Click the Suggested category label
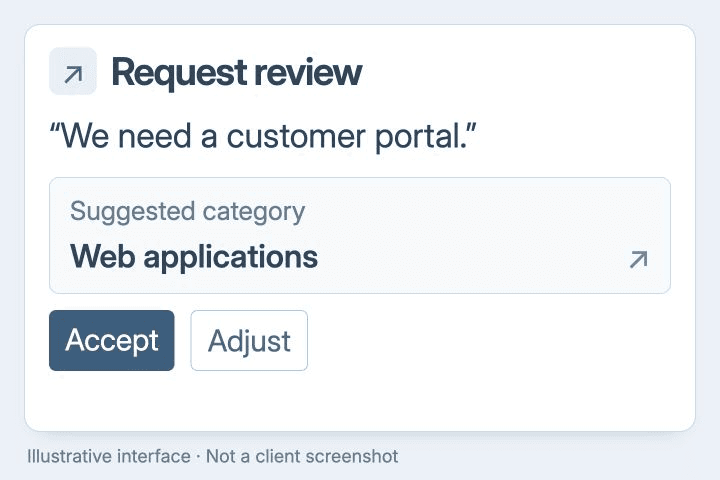Viewport: 720px width, 480px height. coord(187,212)
